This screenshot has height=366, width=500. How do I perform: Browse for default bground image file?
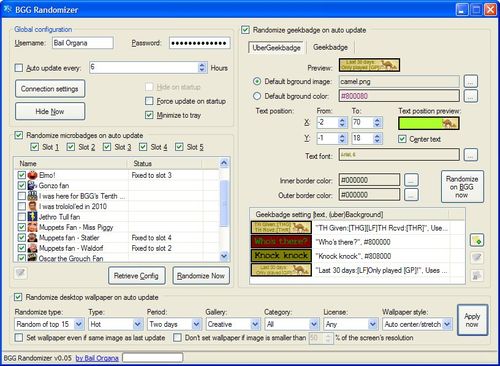(470, 81)
